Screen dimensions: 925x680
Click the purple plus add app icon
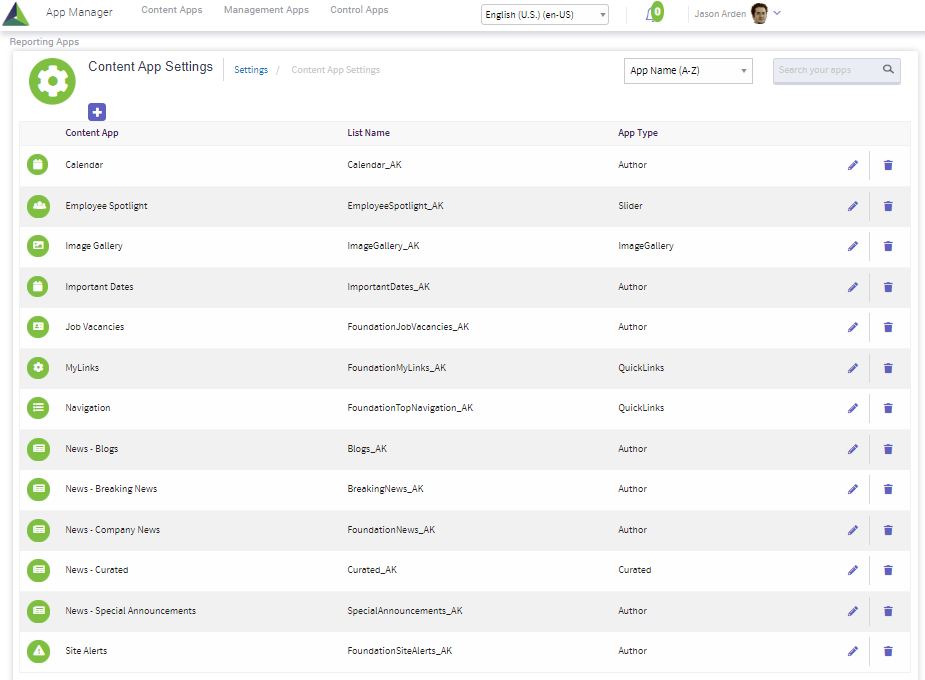point(97,112)
